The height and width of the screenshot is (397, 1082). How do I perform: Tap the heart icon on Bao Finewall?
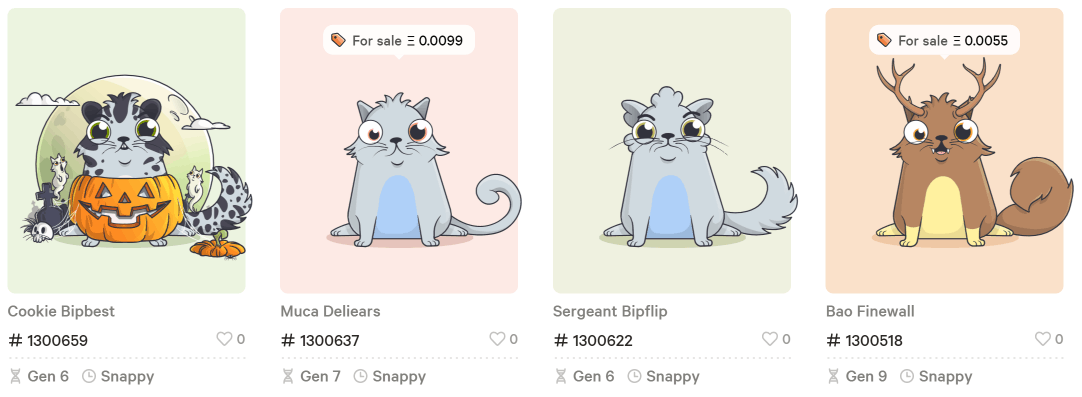point(1043,339)
